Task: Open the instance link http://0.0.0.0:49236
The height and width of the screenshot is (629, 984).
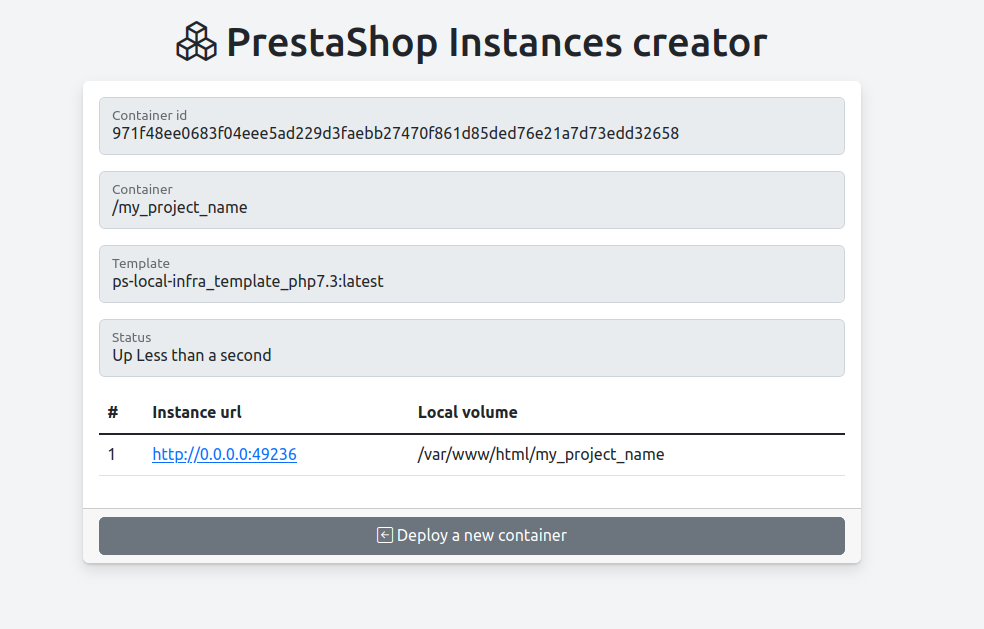Action: (x=224, y=454)
